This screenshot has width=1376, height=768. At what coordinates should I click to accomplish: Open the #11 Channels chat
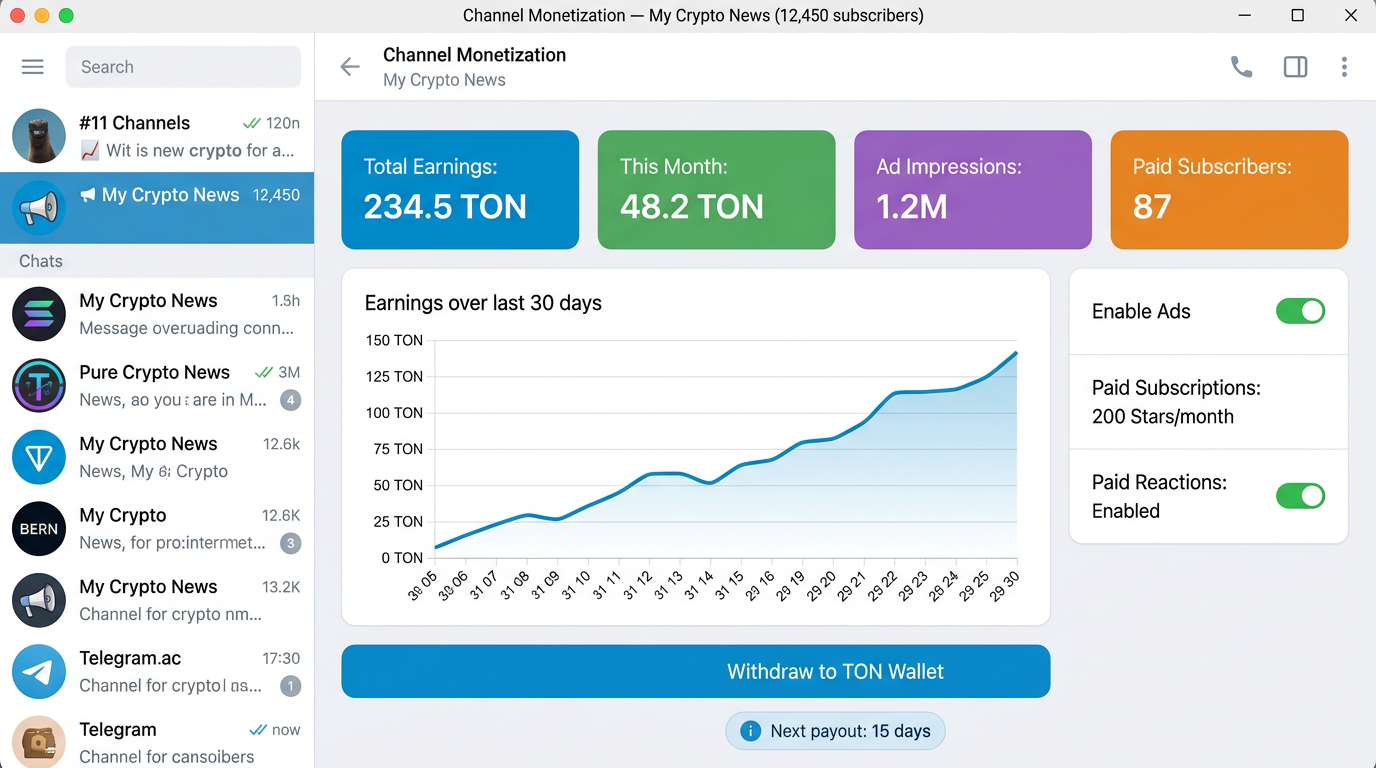coord(157,136)
